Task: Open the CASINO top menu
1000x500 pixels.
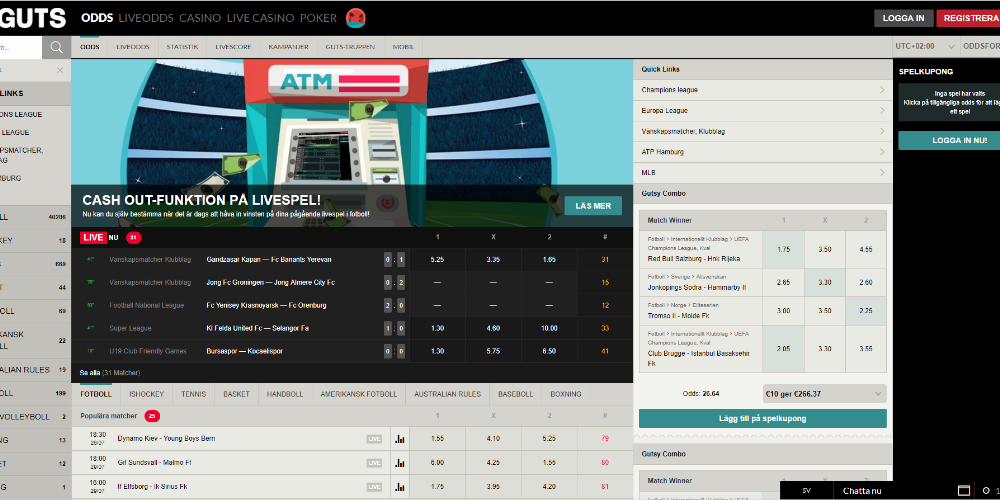Action: coord(200,18)
